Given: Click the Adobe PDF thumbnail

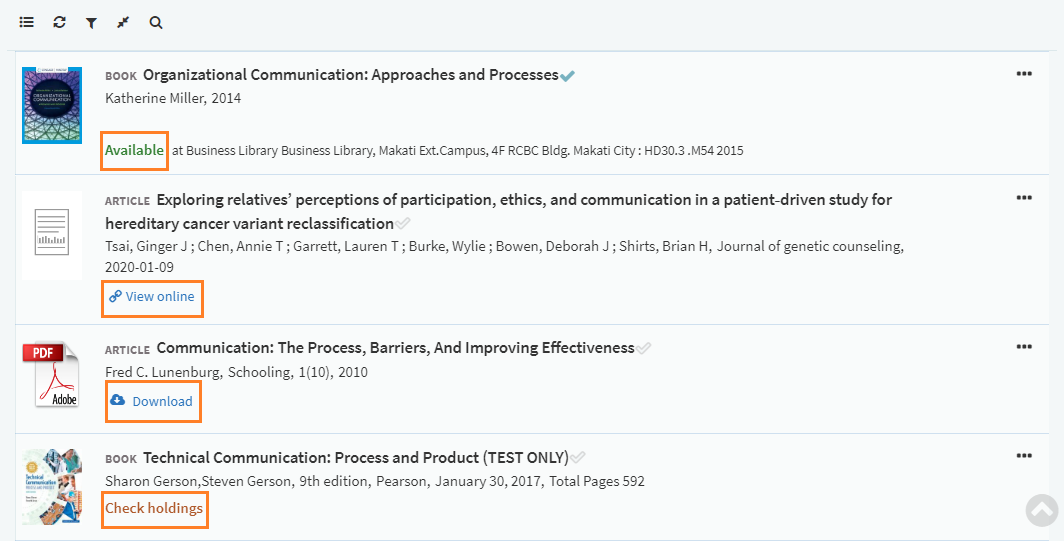Looking at the screenshot, I should (51, 373).
